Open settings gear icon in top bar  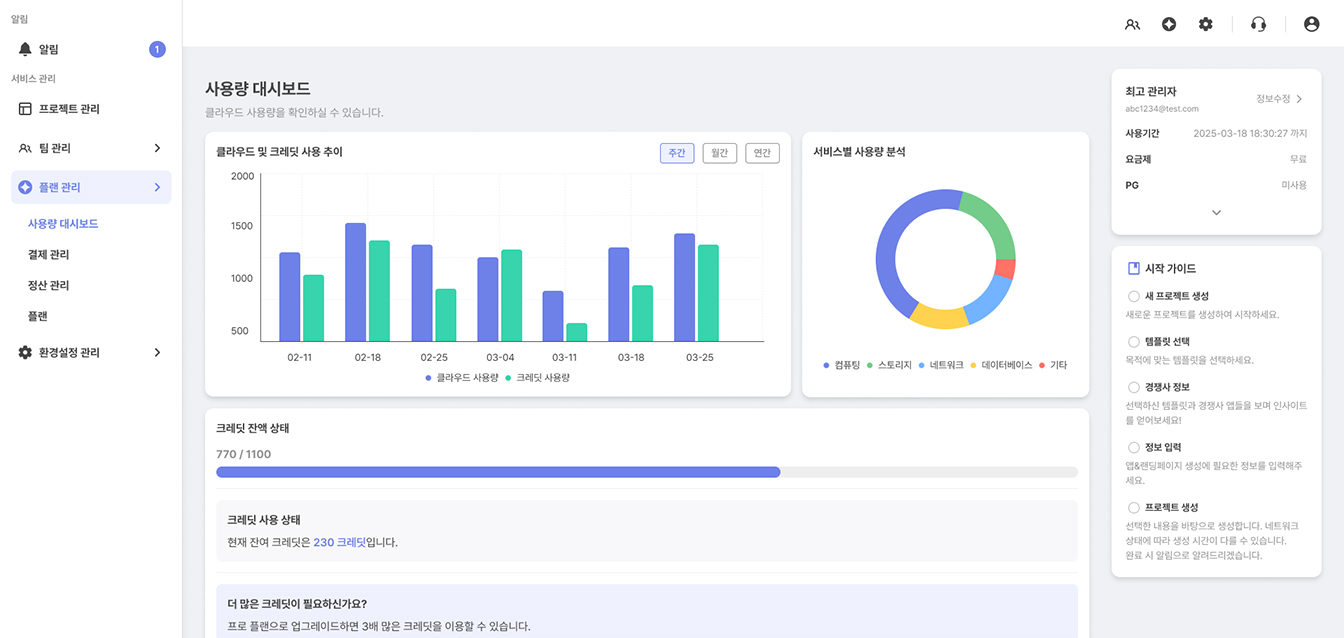pyautogui.click(x=1205, y=24)
